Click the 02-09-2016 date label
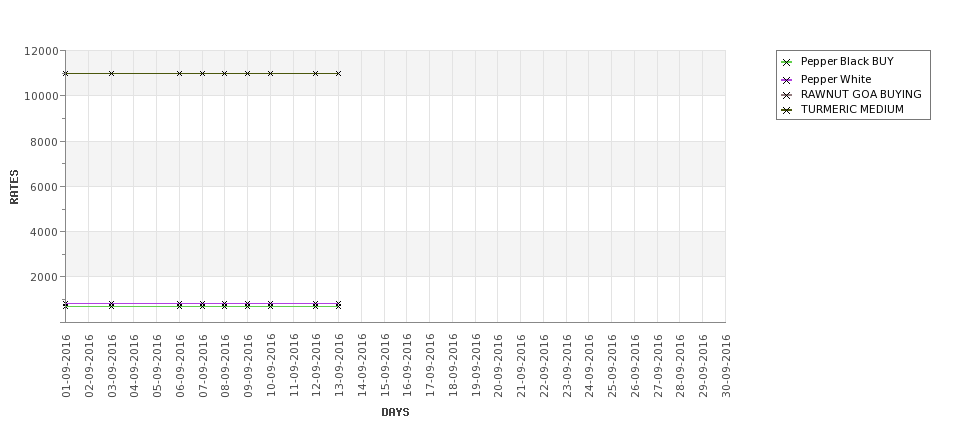The width and height of the screenshot is (975, 429). (x=89, y=366)
